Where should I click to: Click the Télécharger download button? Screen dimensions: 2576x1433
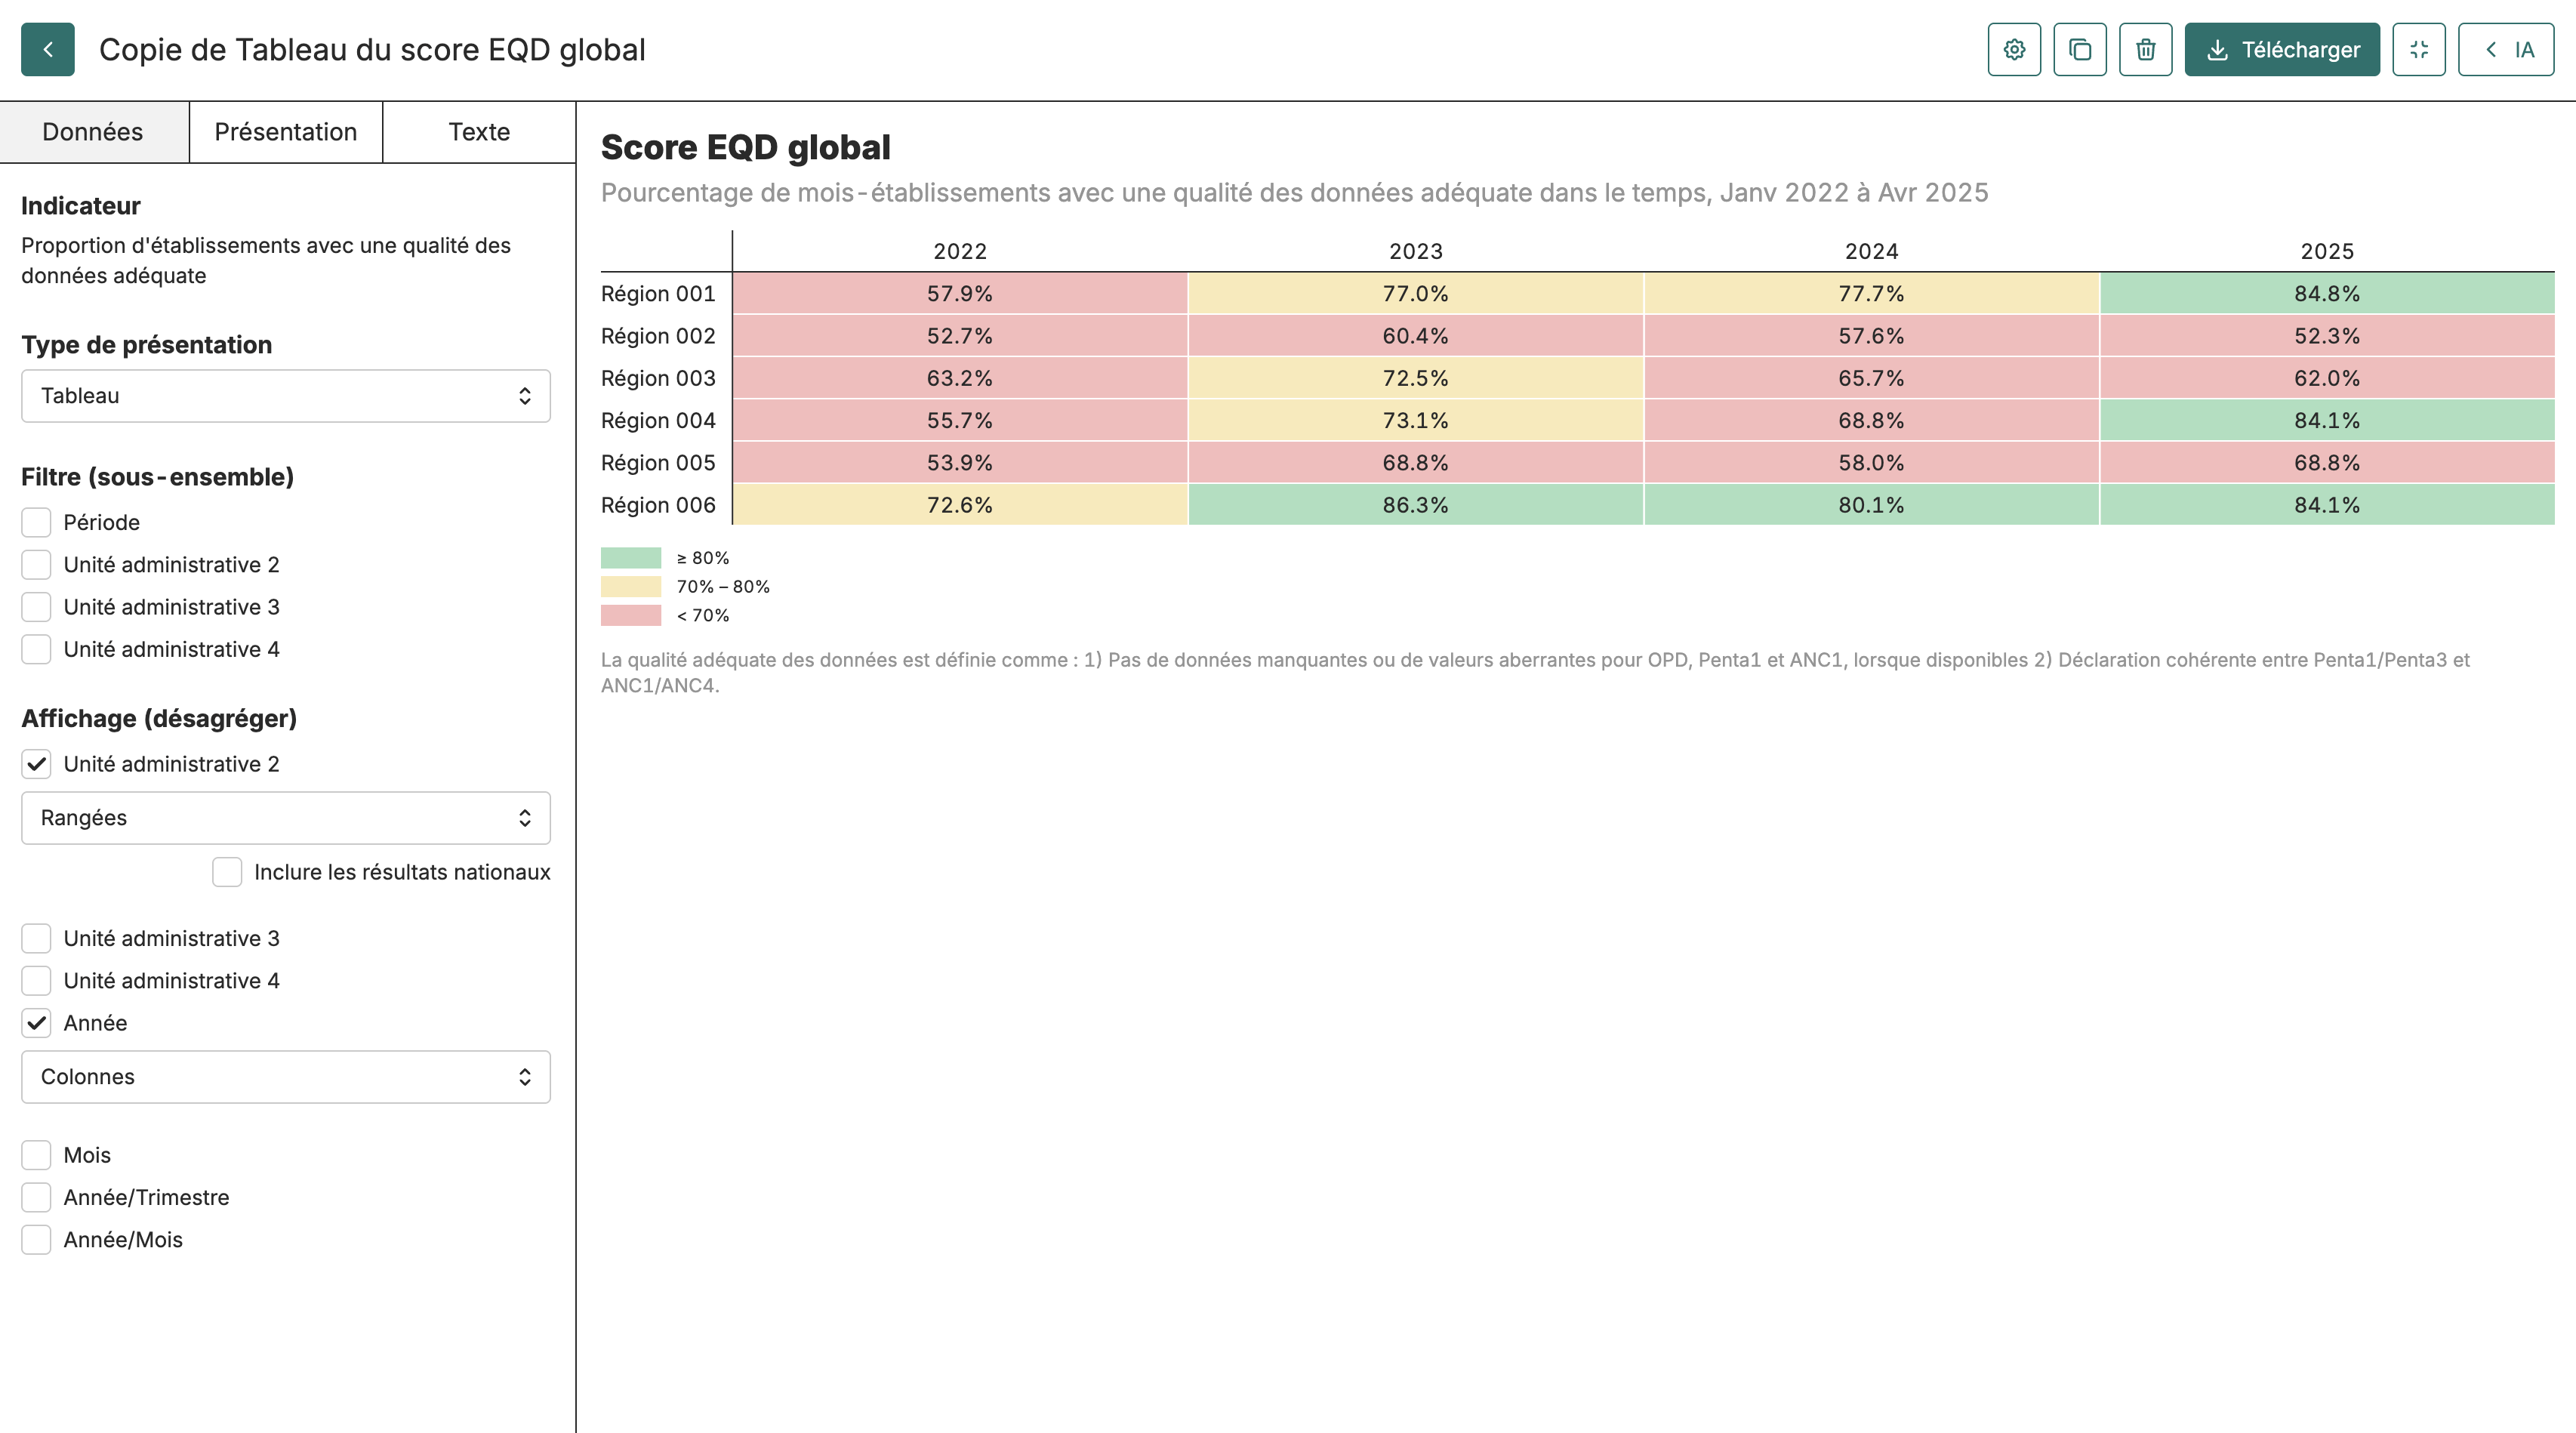(2282, 49)
